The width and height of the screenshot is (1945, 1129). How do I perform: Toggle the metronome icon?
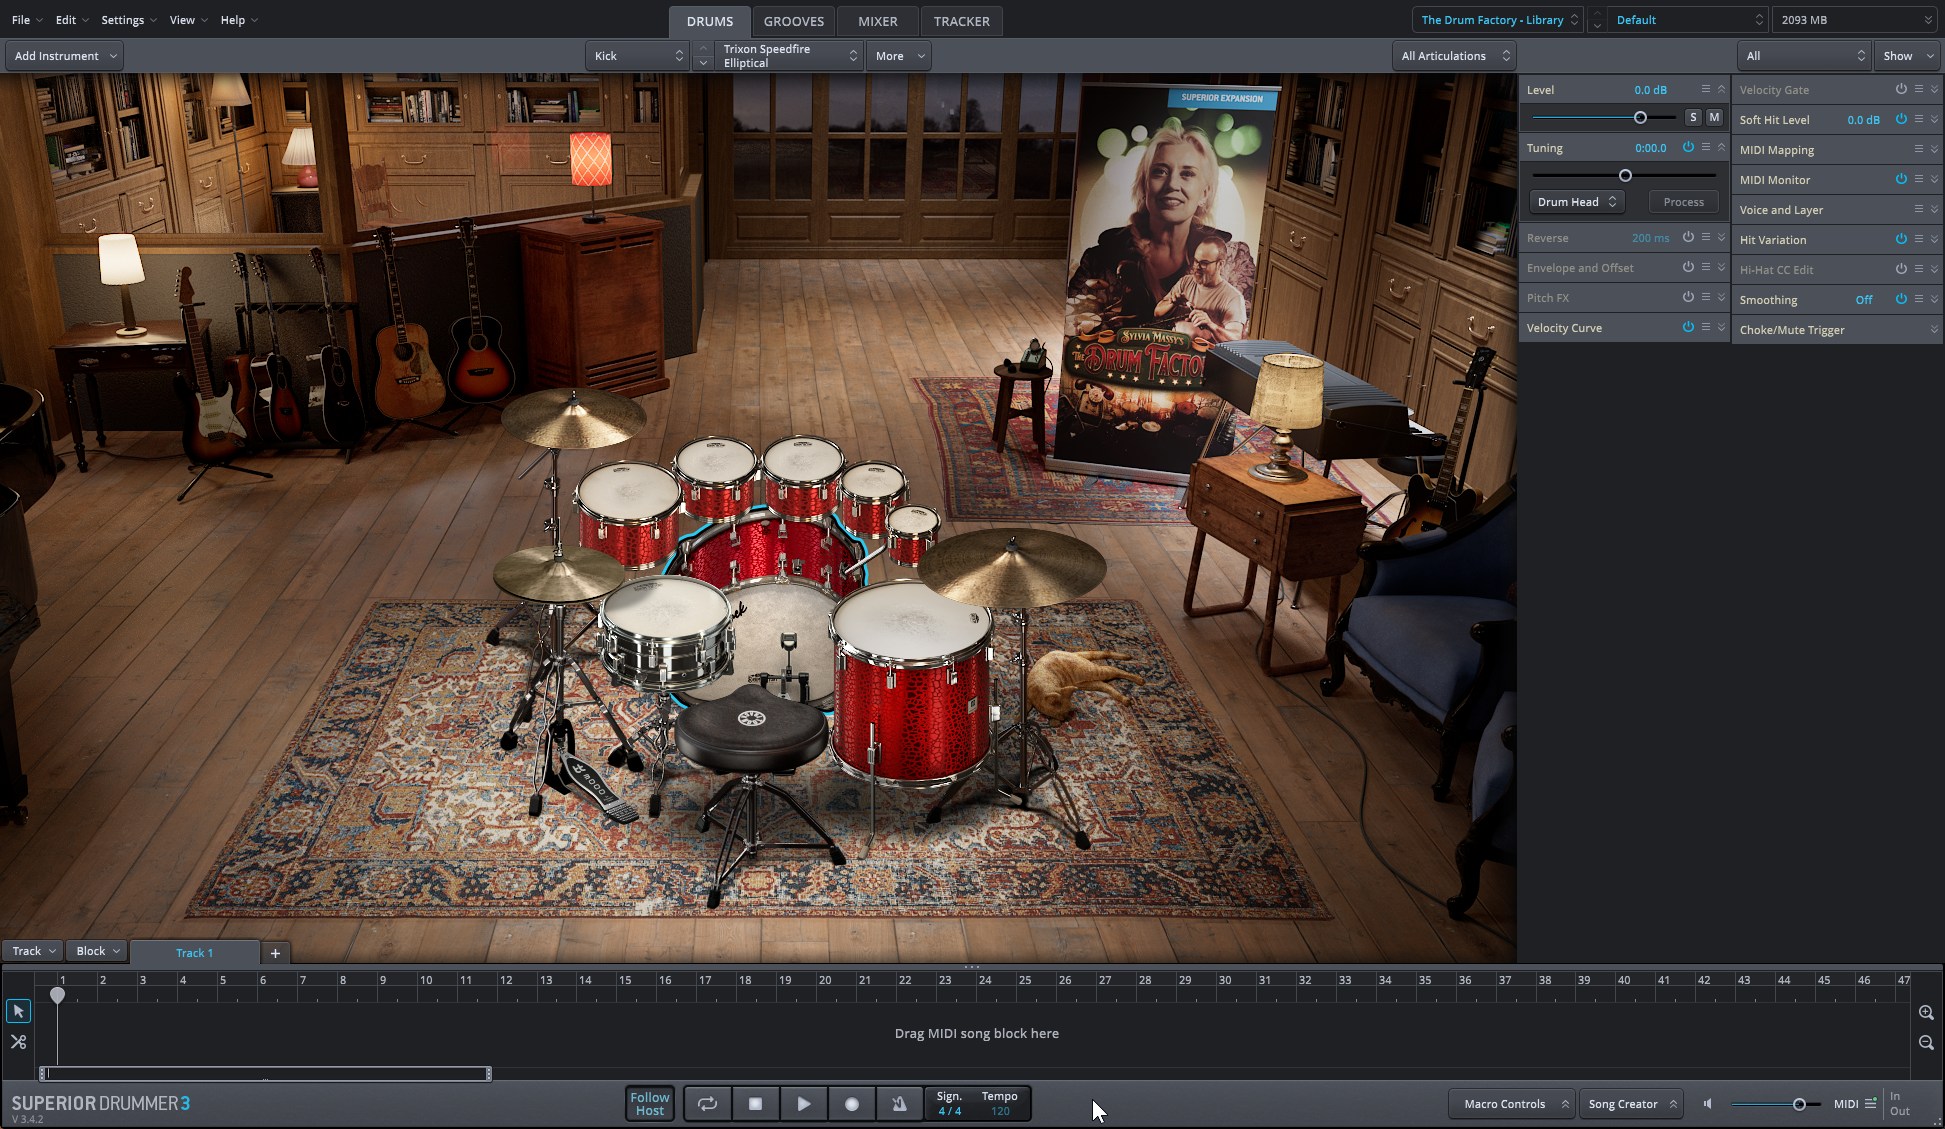899,1104
